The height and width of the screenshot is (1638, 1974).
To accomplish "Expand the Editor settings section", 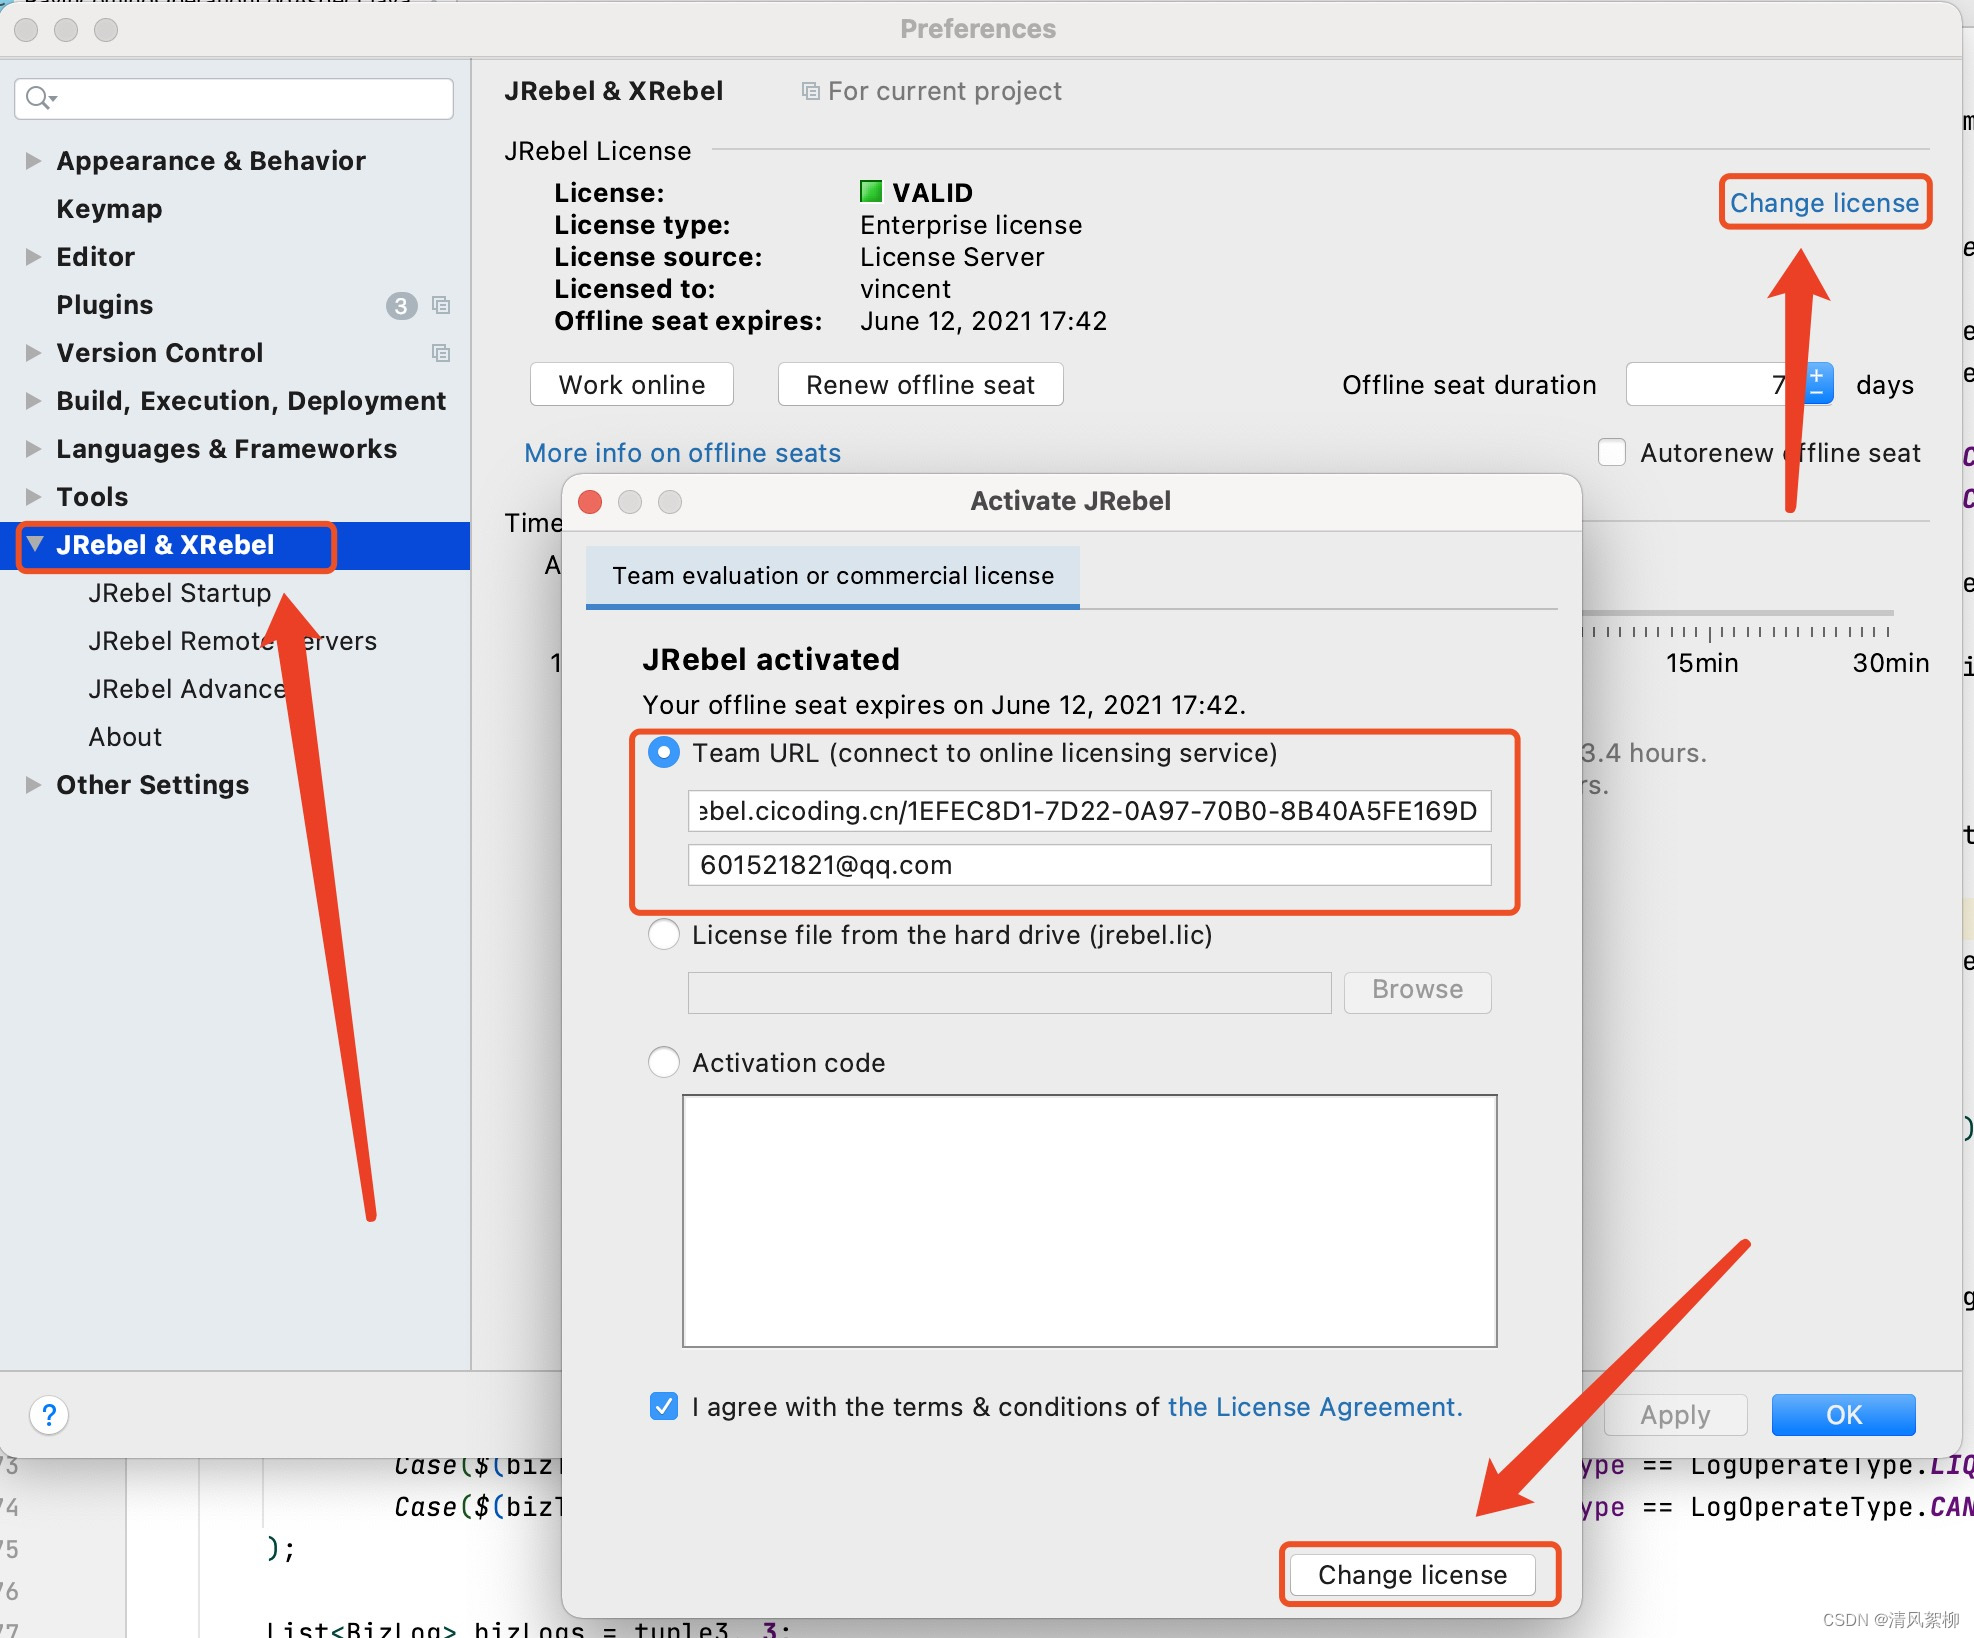I will (x=33, y=257).
